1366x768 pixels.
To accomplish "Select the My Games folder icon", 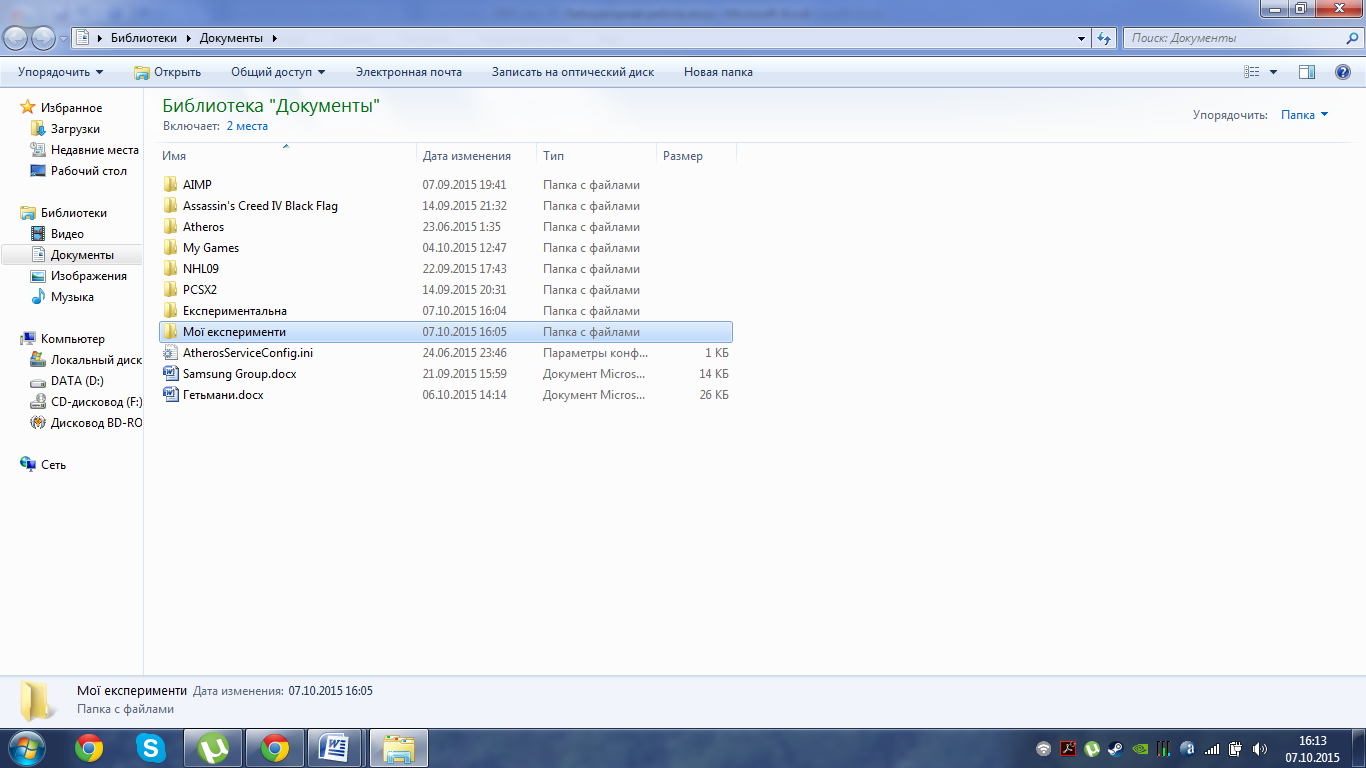I will (x=170, y=248).
